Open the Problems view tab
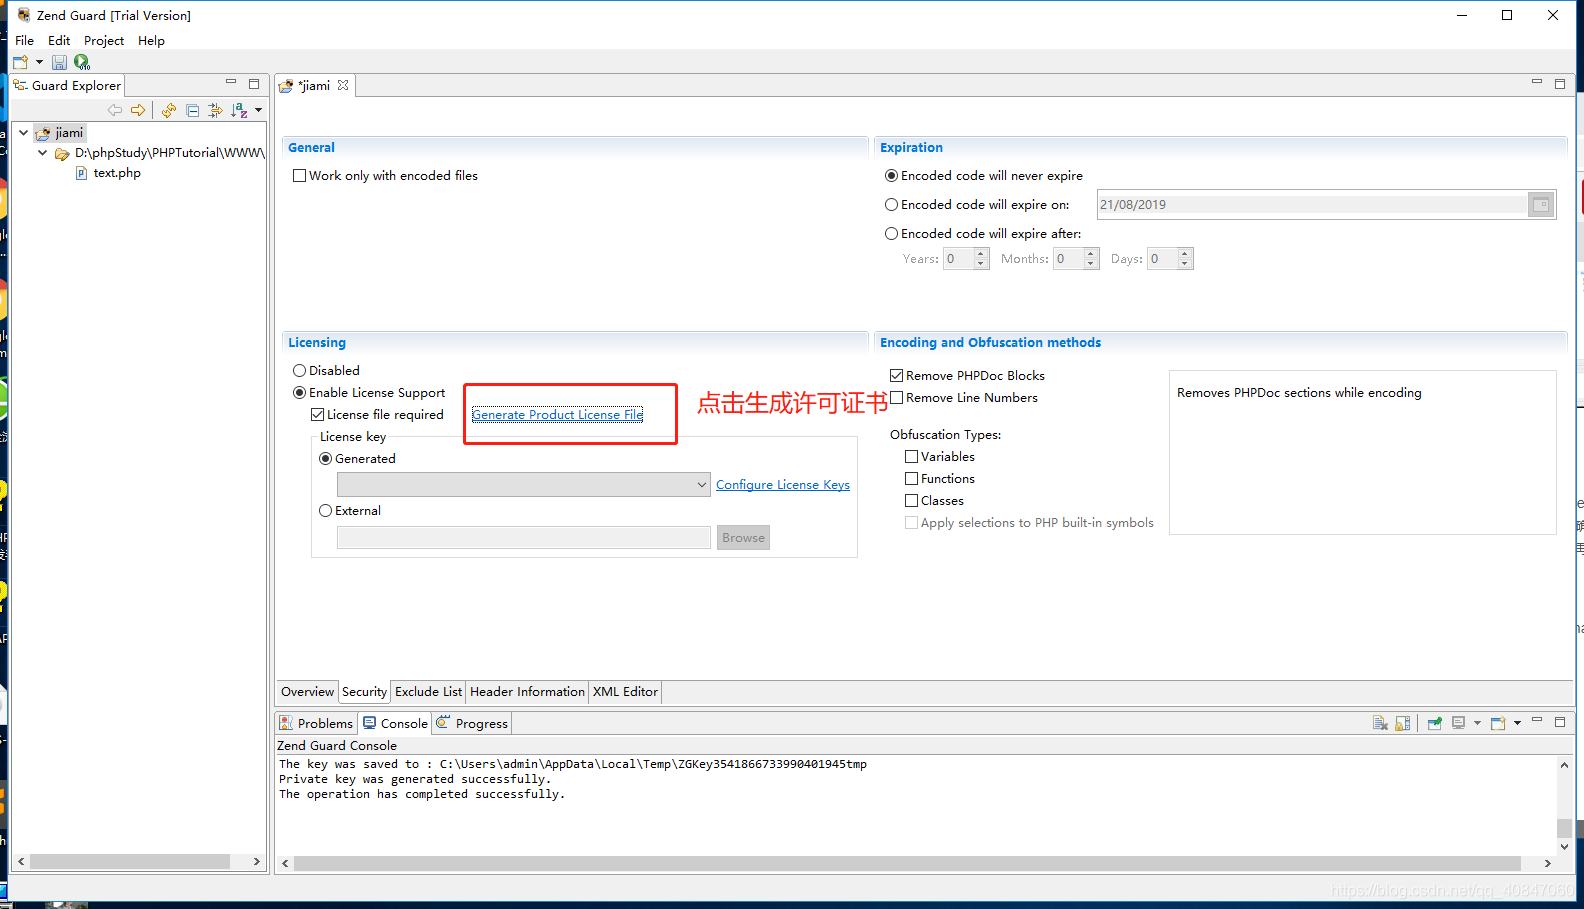The image size is (1584, 909). [x=316, y=723]
